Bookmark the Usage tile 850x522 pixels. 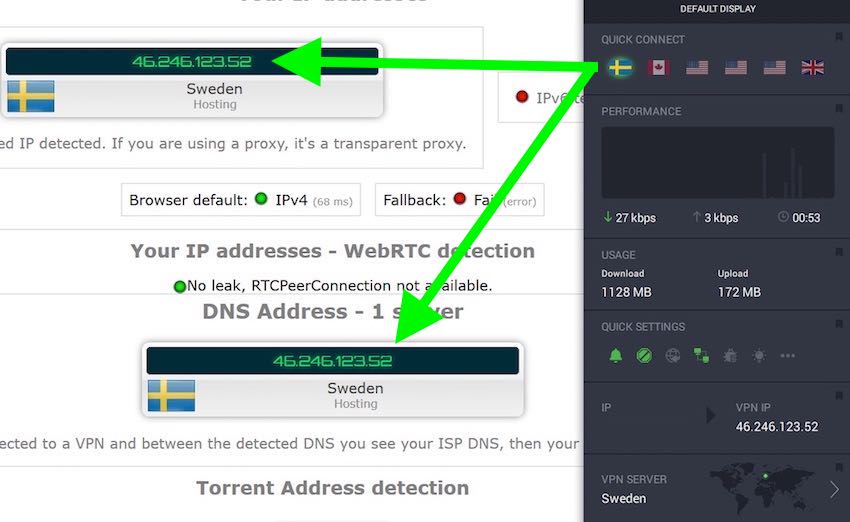839,252
